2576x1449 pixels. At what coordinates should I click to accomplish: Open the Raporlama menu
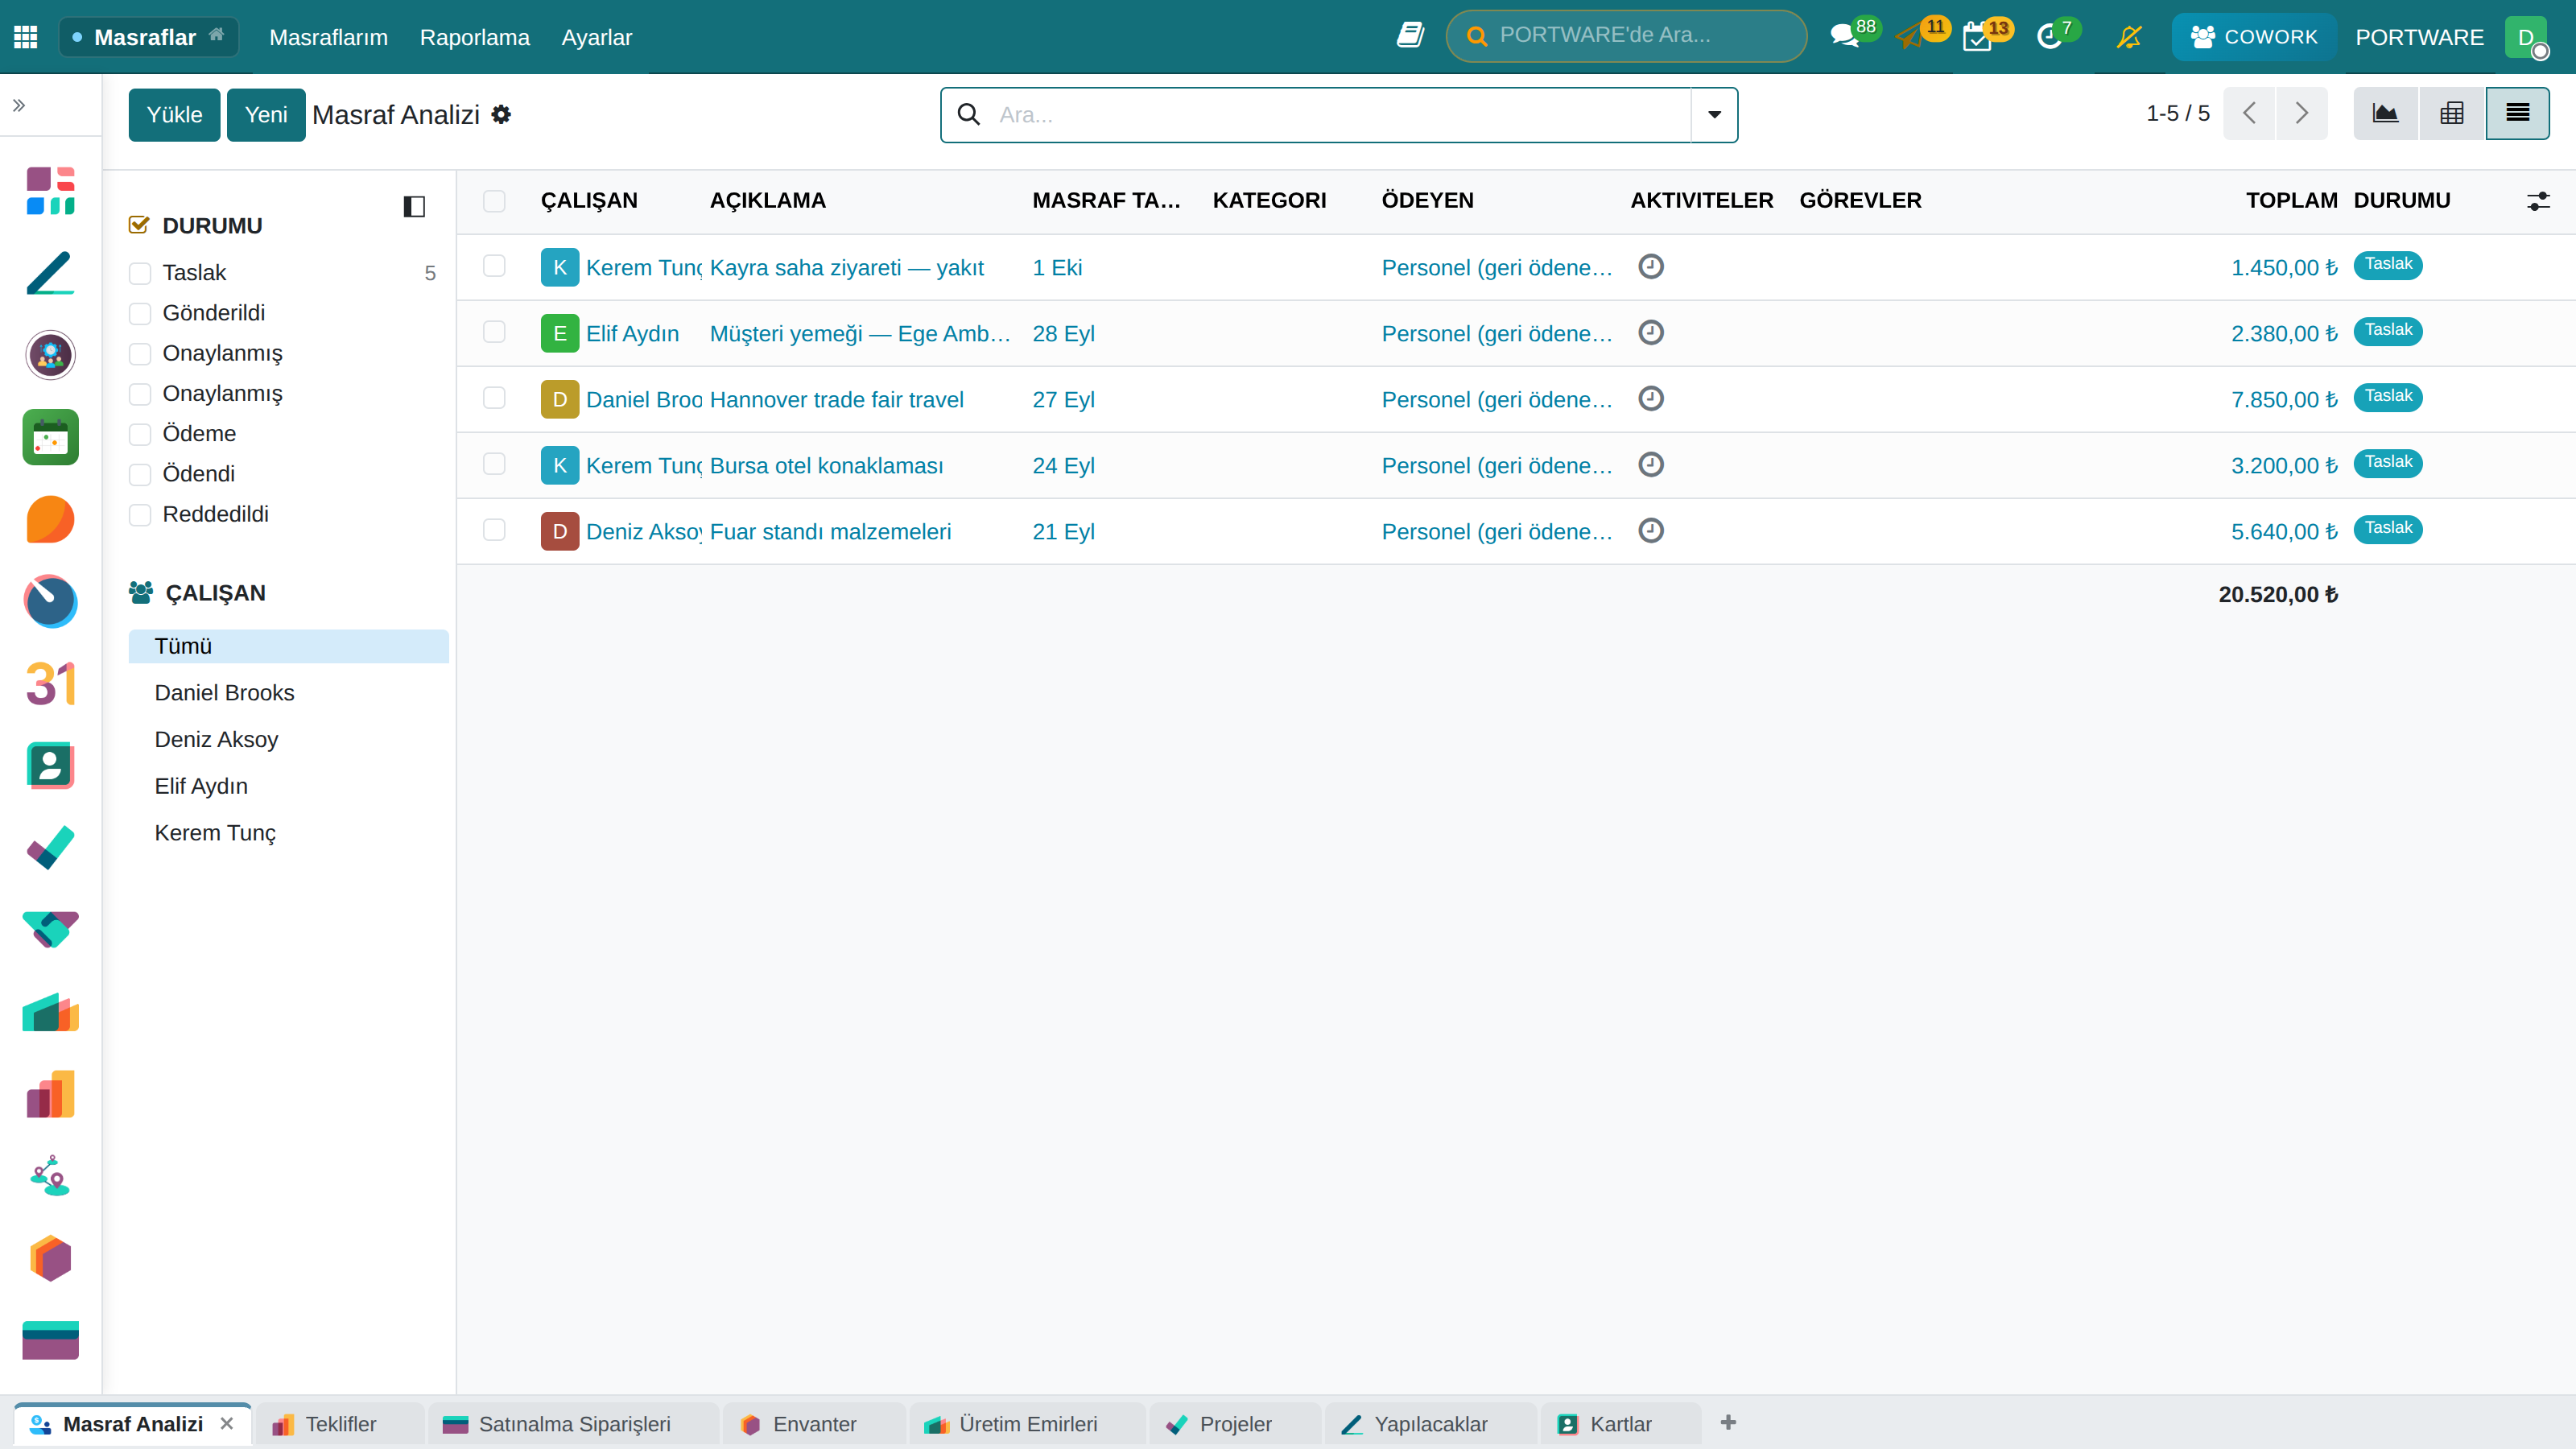click(474, 37)
